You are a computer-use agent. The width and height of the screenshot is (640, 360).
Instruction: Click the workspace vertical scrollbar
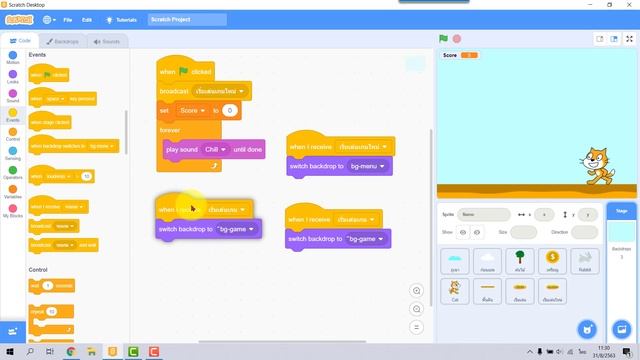[x=430, y=217]
